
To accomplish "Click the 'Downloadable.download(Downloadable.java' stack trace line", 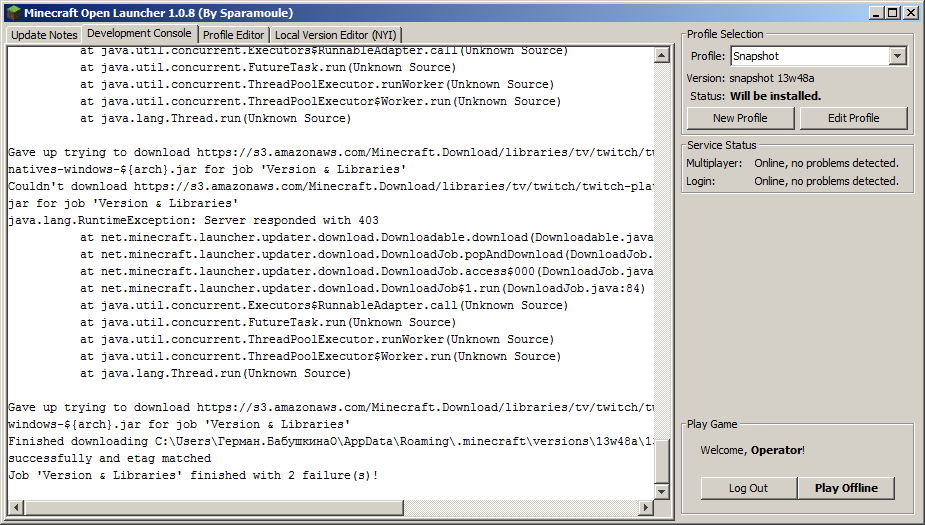I will (367, 237).
